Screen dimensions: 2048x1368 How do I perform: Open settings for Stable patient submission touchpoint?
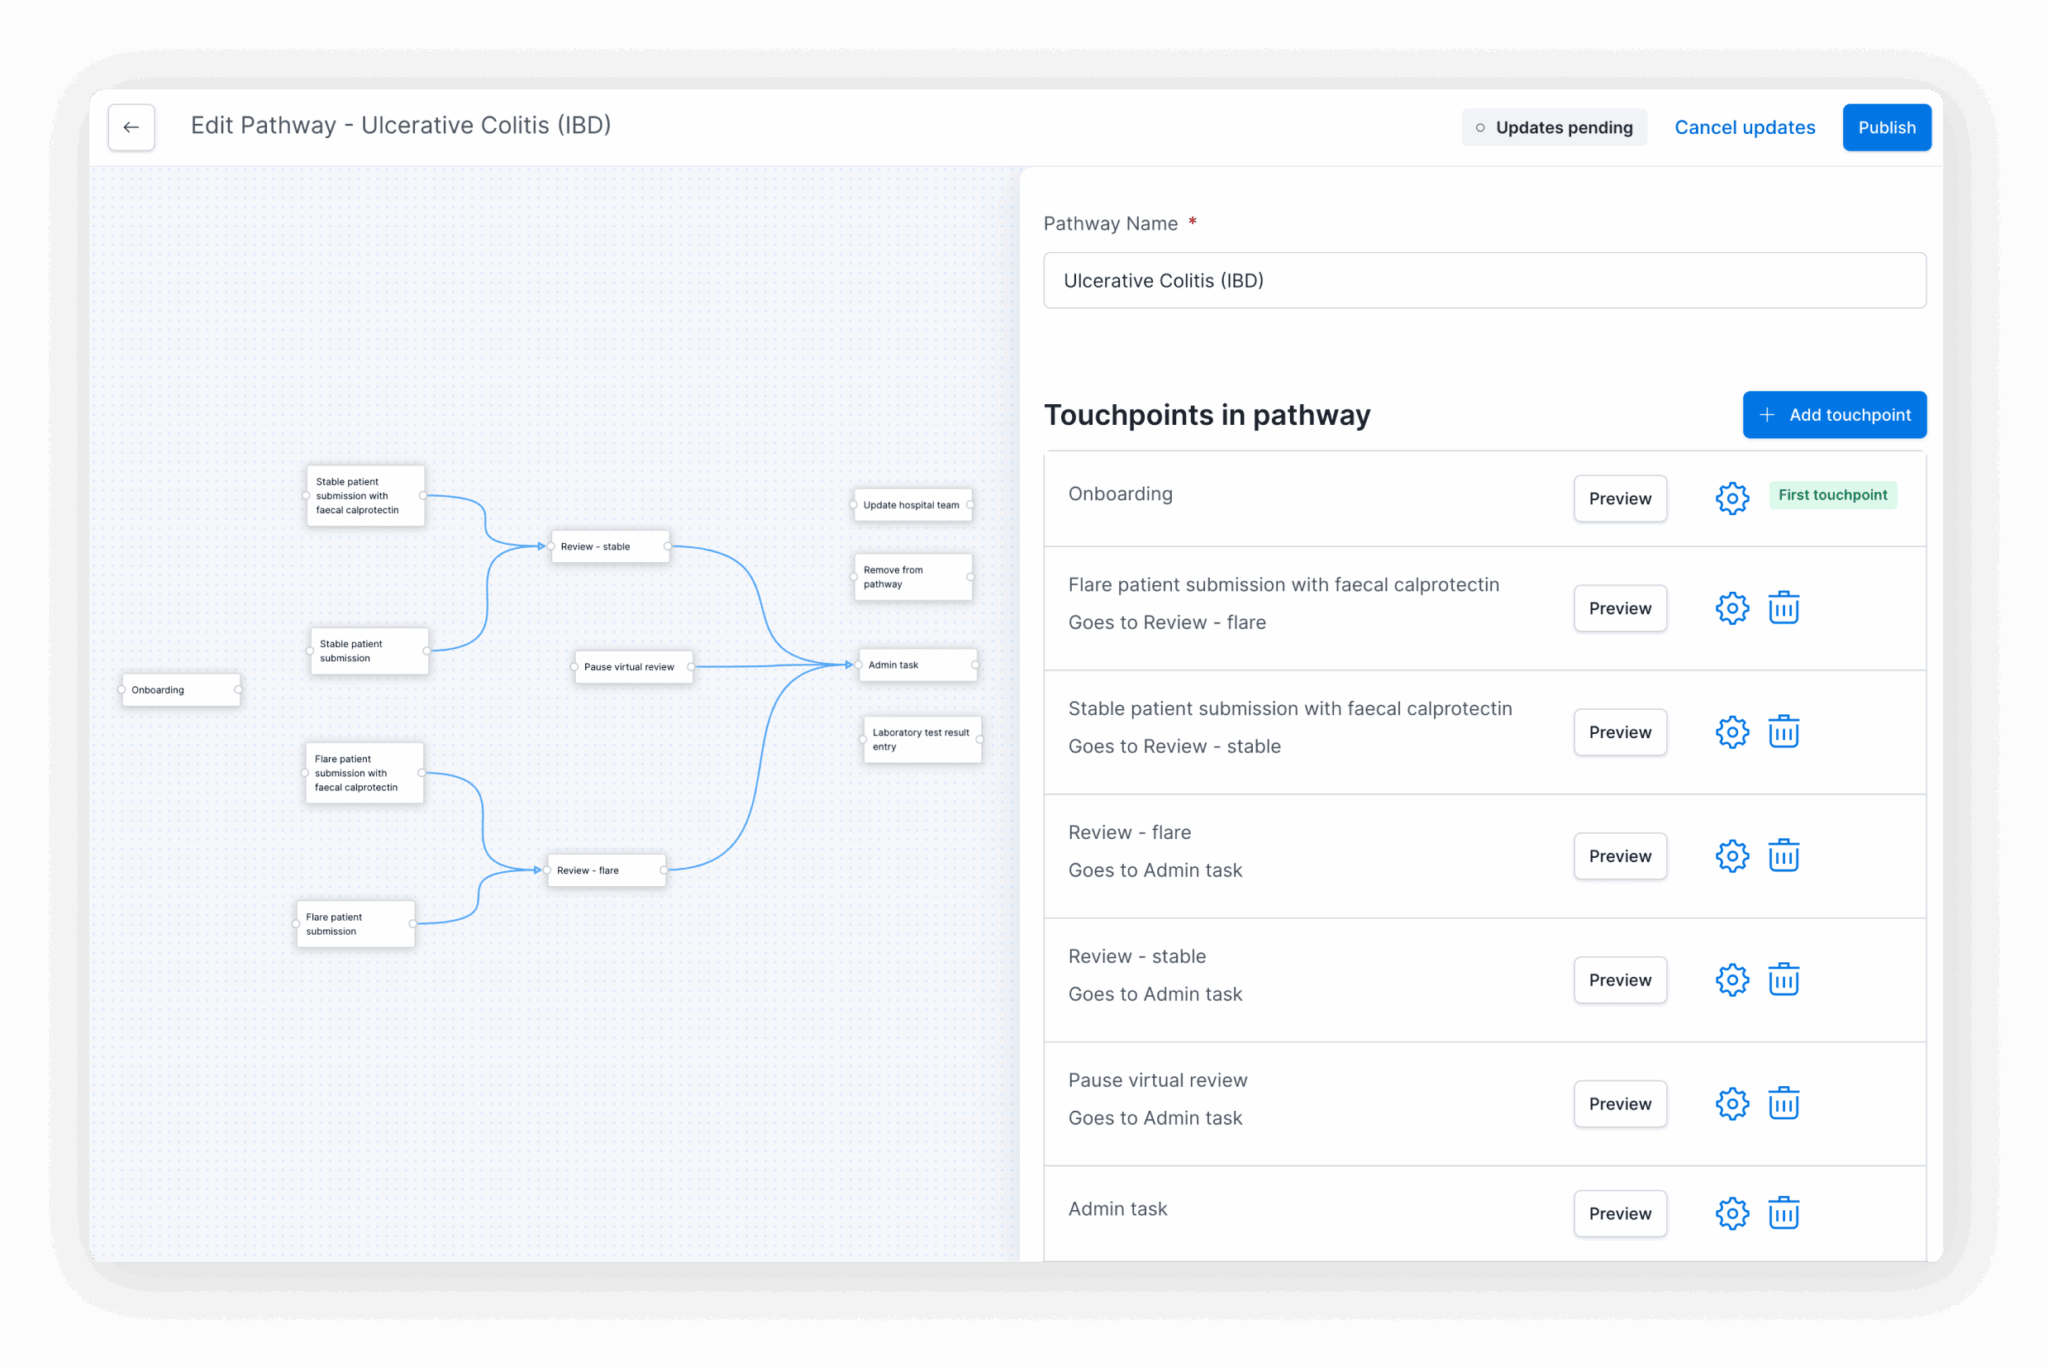pyautogui.click(x=1732, y=732)
